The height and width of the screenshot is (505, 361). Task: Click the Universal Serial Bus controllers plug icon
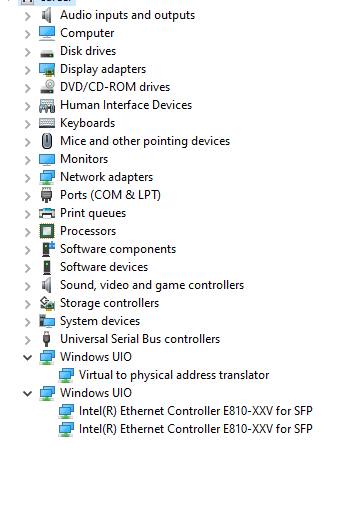(x=47, y=339)
